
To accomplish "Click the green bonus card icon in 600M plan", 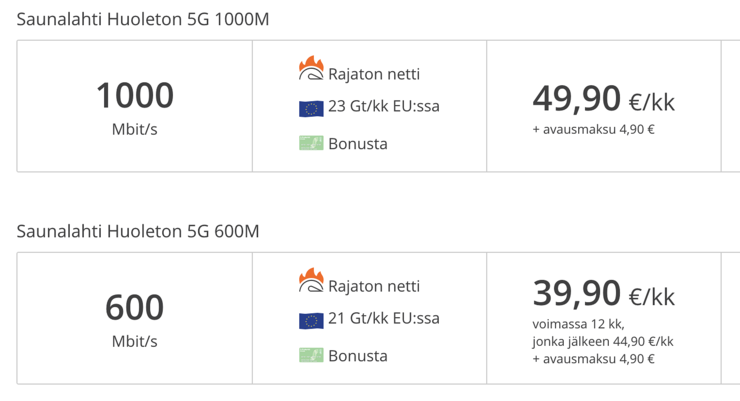I will pyautogui.click(x=311, y=355).
